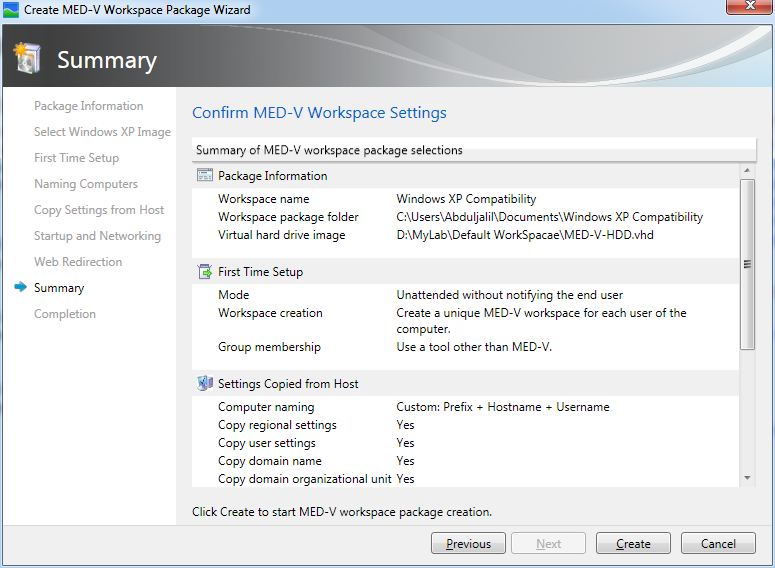Click the Package Information section icon
Viewport: 775px width, 568px height.
pyautogui.click(x=205, y=176)
